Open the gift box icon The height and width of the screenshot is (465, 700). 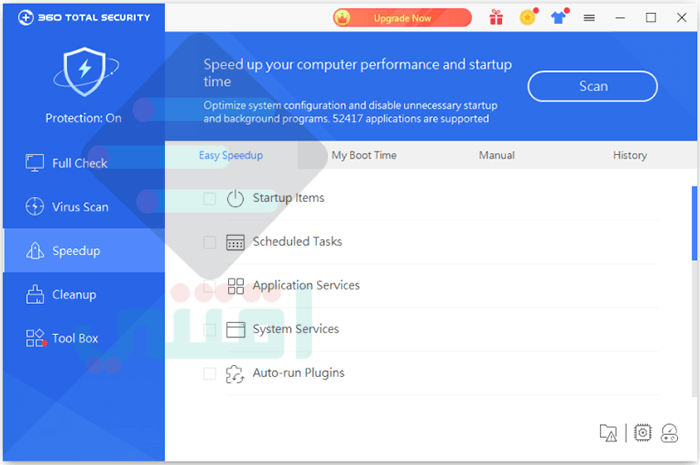(x=496, y=18)
